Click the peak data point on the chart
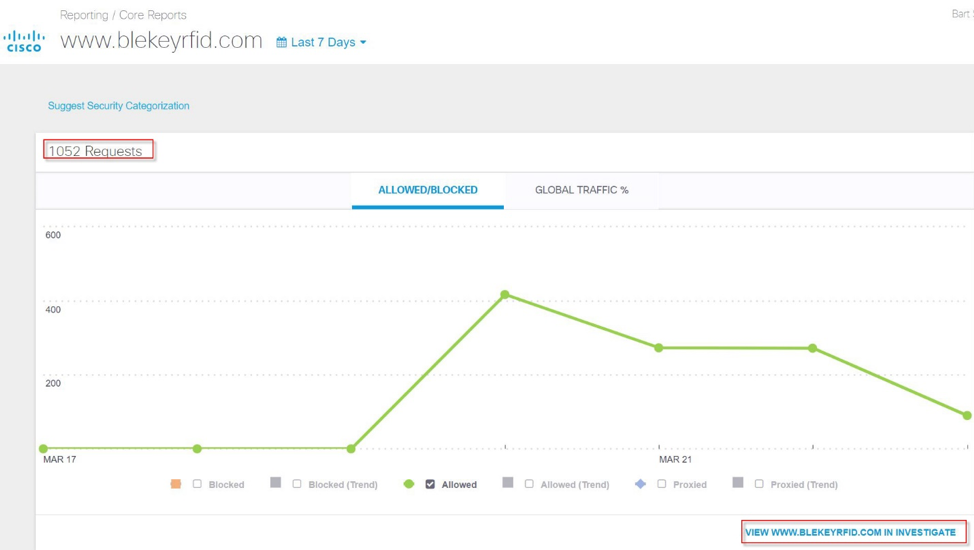 pos(505,295)
